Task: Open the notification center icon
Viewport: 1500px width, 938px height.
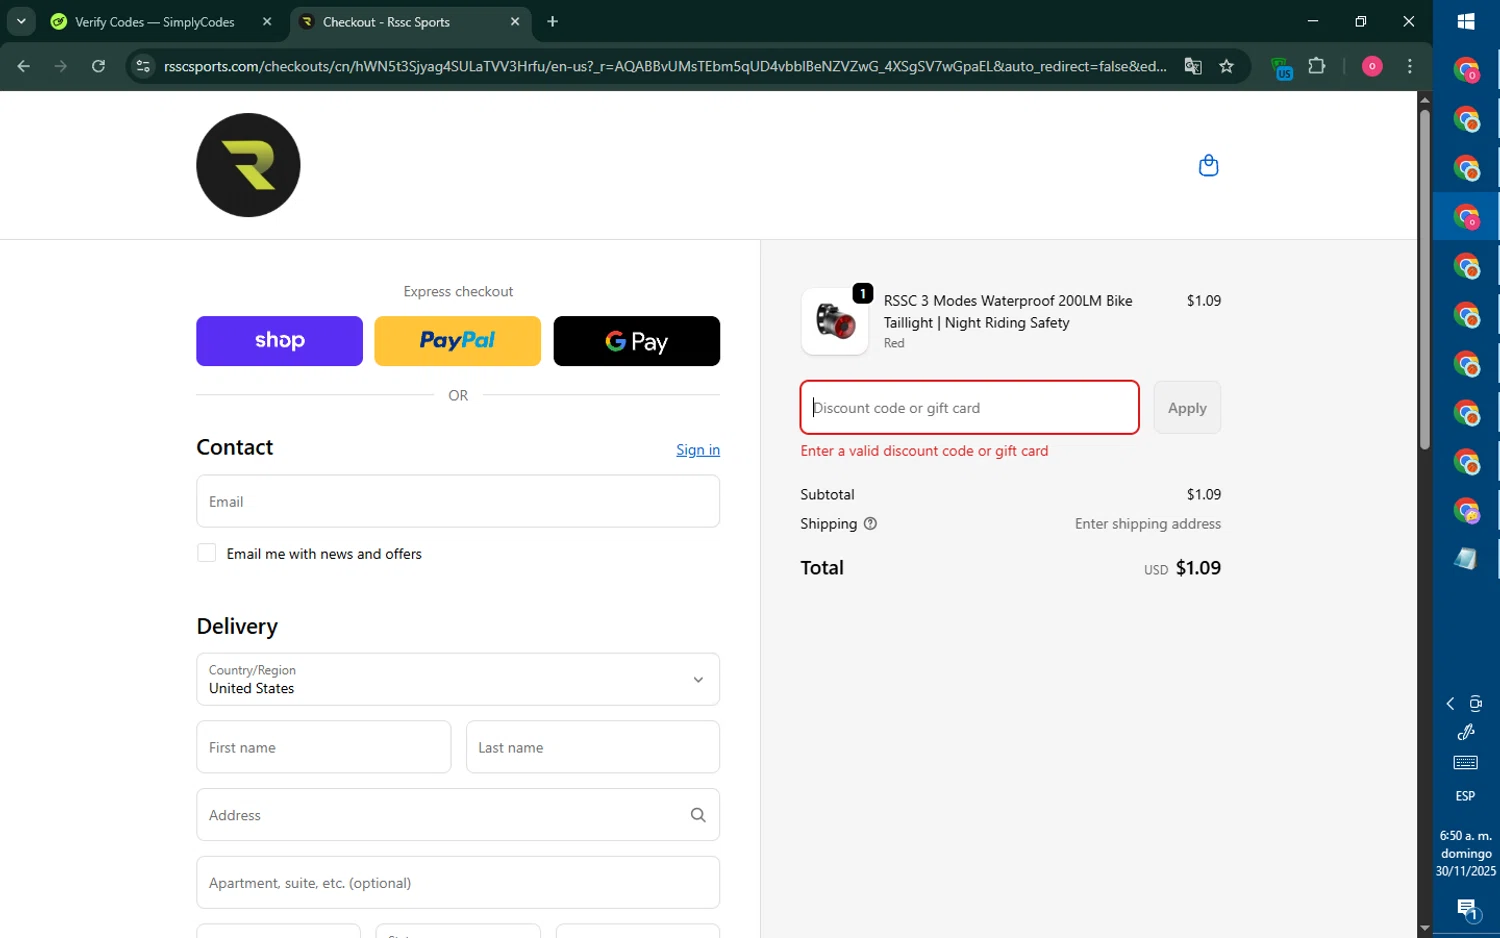Action: click(1466, 909)
